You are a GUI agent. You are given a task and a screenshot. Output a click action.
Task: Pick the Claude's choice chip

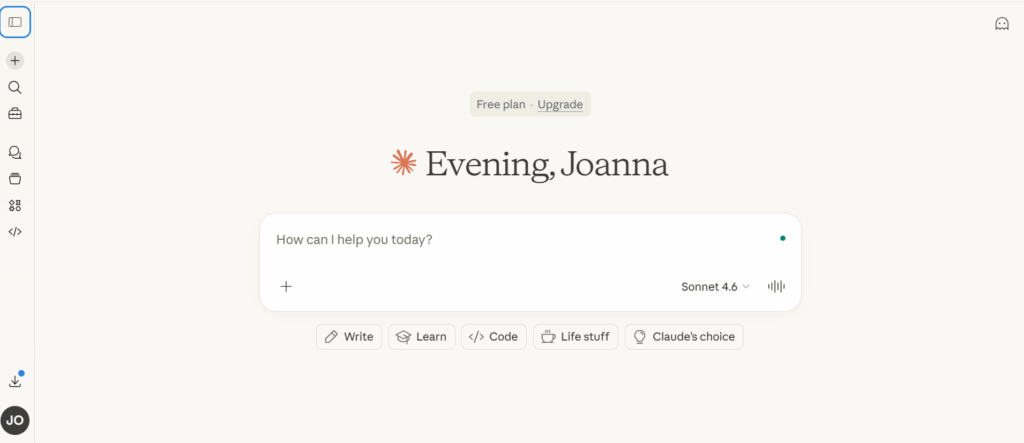[x=684, y=337]
